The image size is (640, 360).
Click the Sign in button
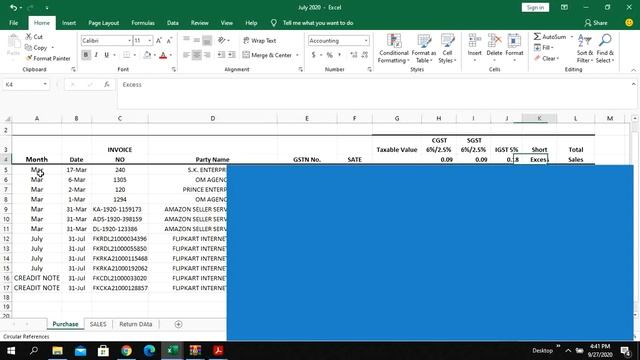[535, 7]
